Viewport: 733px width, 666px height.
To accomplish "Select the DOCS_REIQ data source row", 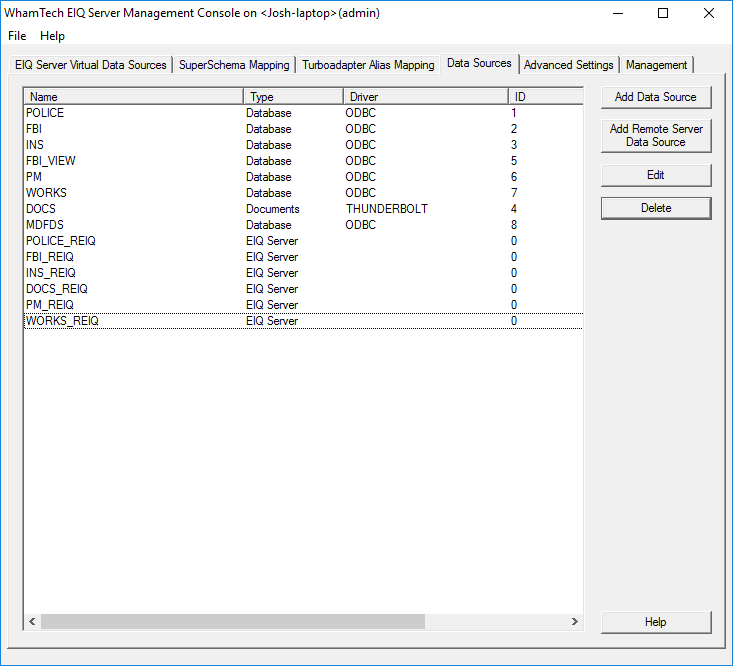I will pos(303,289).
